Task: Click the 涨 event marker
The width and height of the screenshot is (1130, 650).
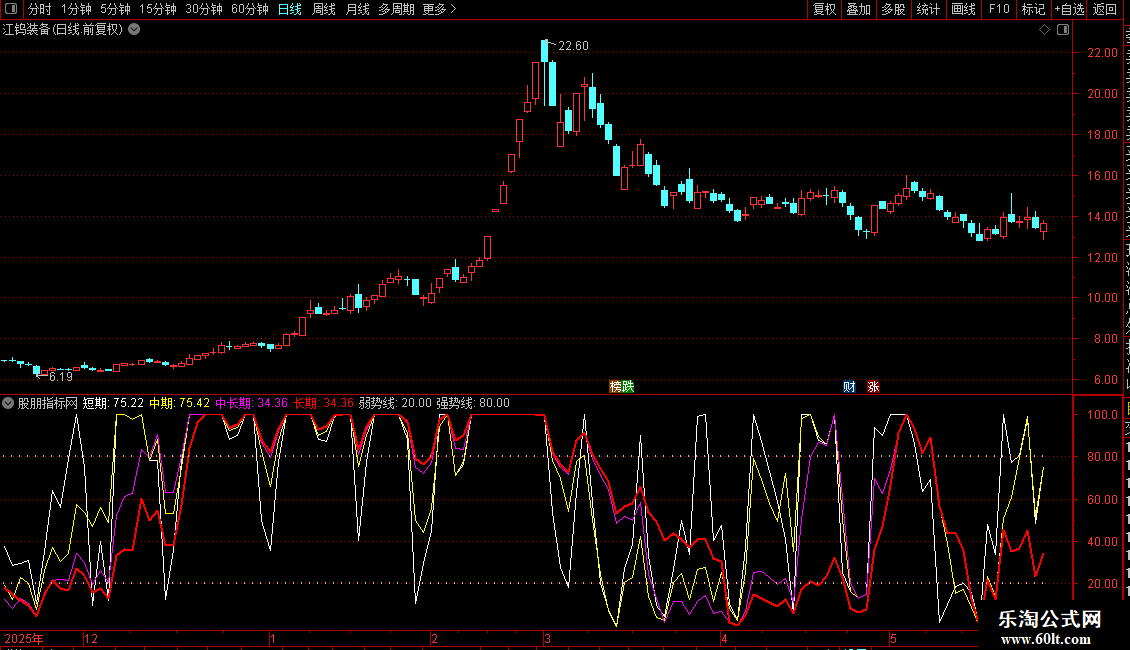Action: (x=873, y=387)
